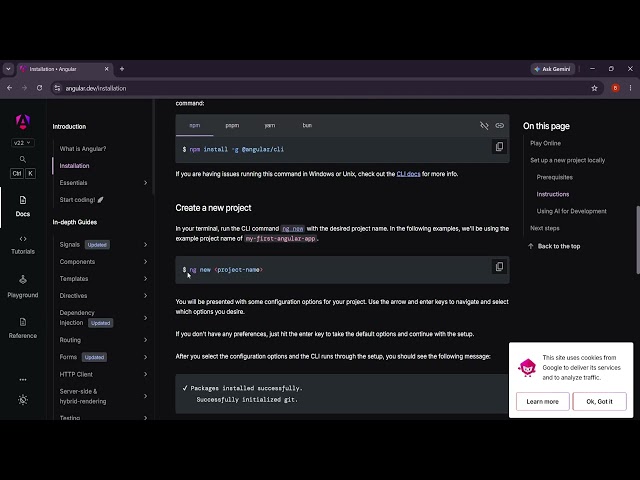Copy the npm install command

click(x=499, y=147)
